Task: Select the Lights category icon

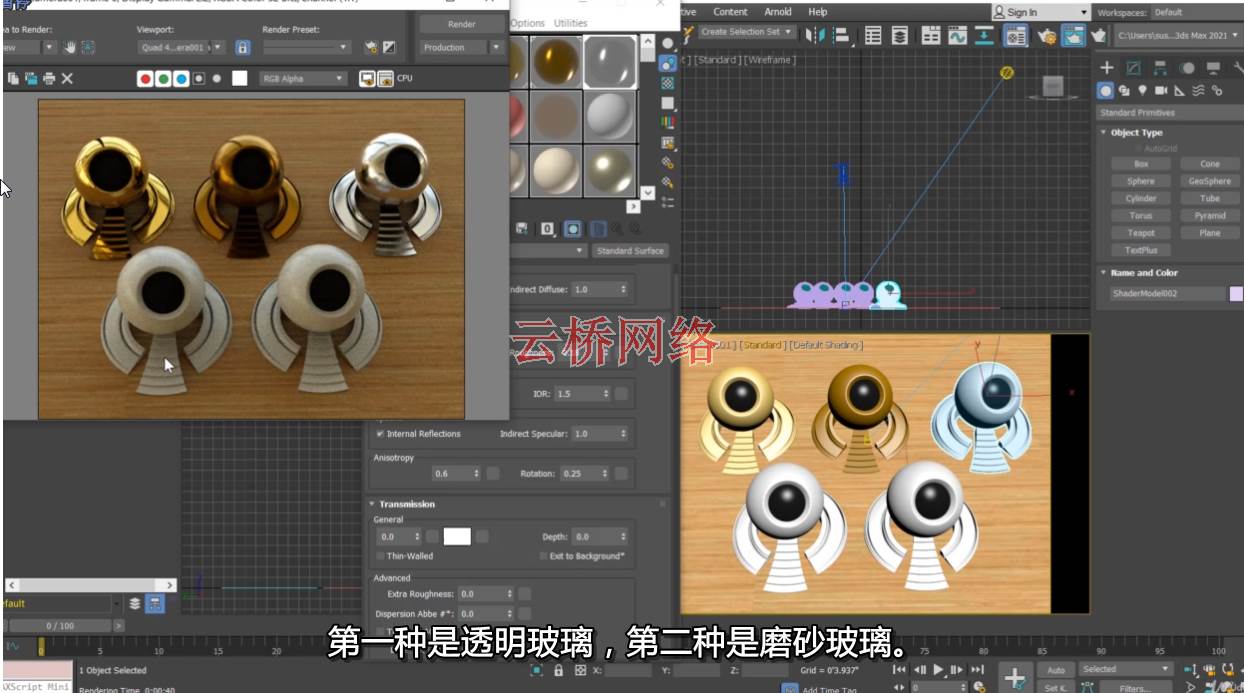Action: click(1143, 91)
